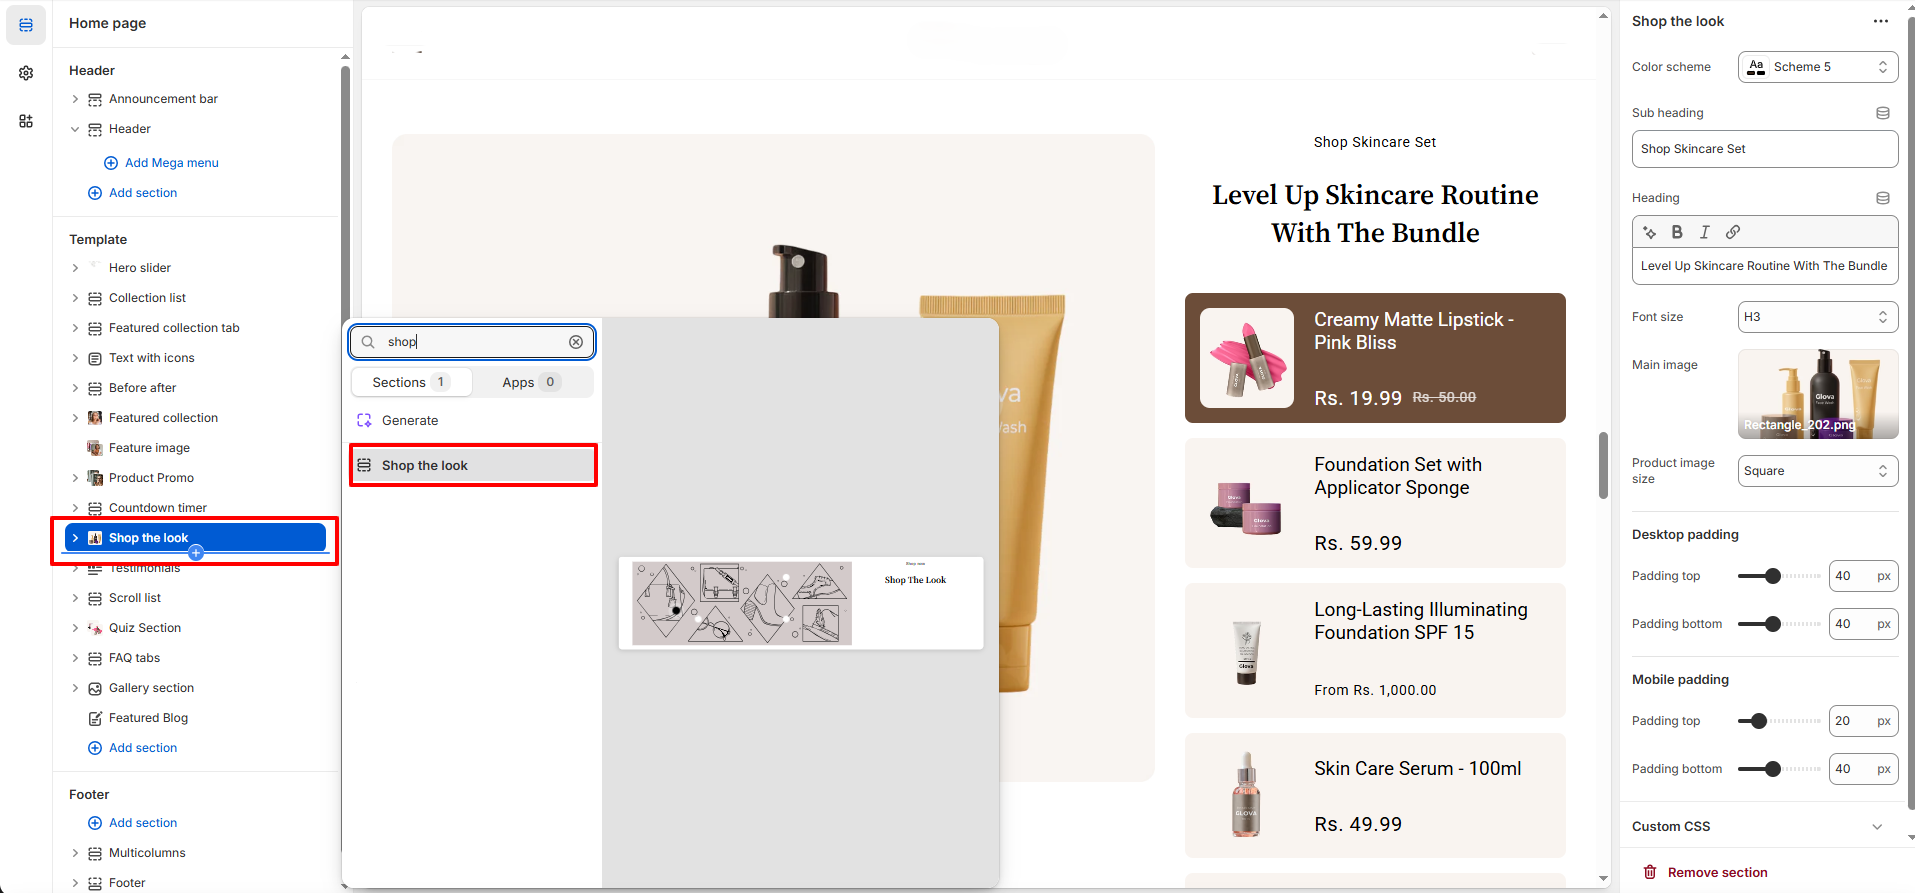This screenshot has width=1915, height=893.
Task: Collapse the Header section tree
Action: (75, 129)
